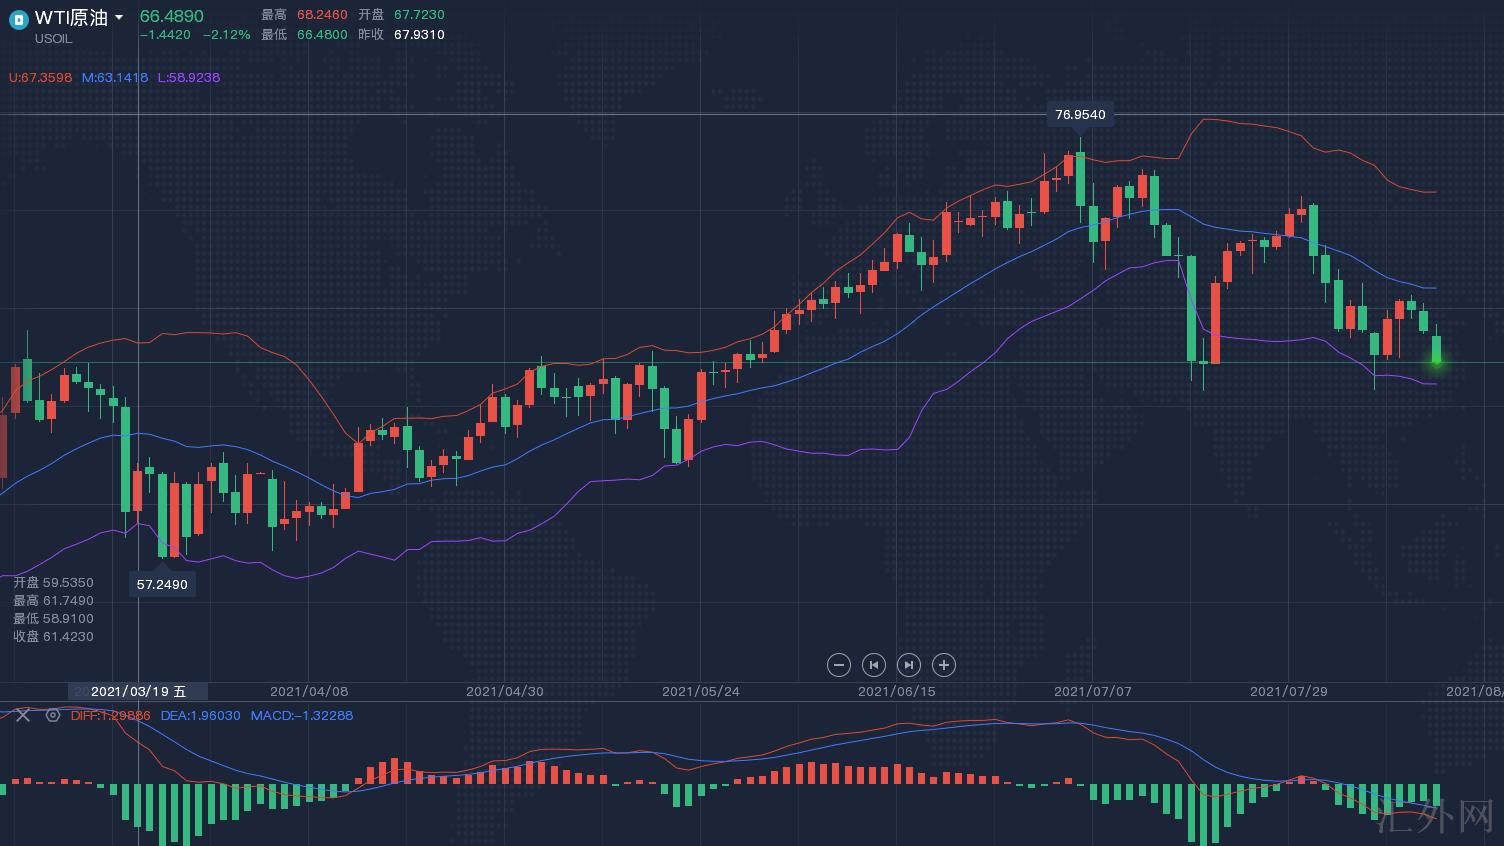Click the Bollinger upper band U:67.3598 label
Screen dimensions: 1504x846
pyautogui.click(x=41, y=78)
